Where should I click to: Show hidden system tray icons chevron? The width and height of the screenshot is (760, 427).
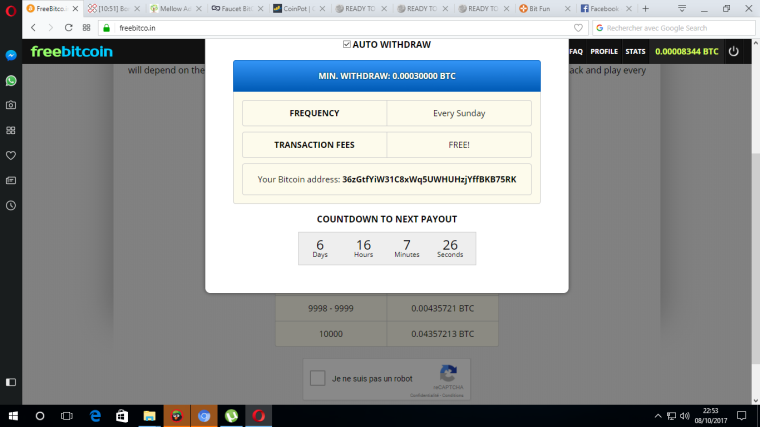pyautogui.click(x=658, y=415)
